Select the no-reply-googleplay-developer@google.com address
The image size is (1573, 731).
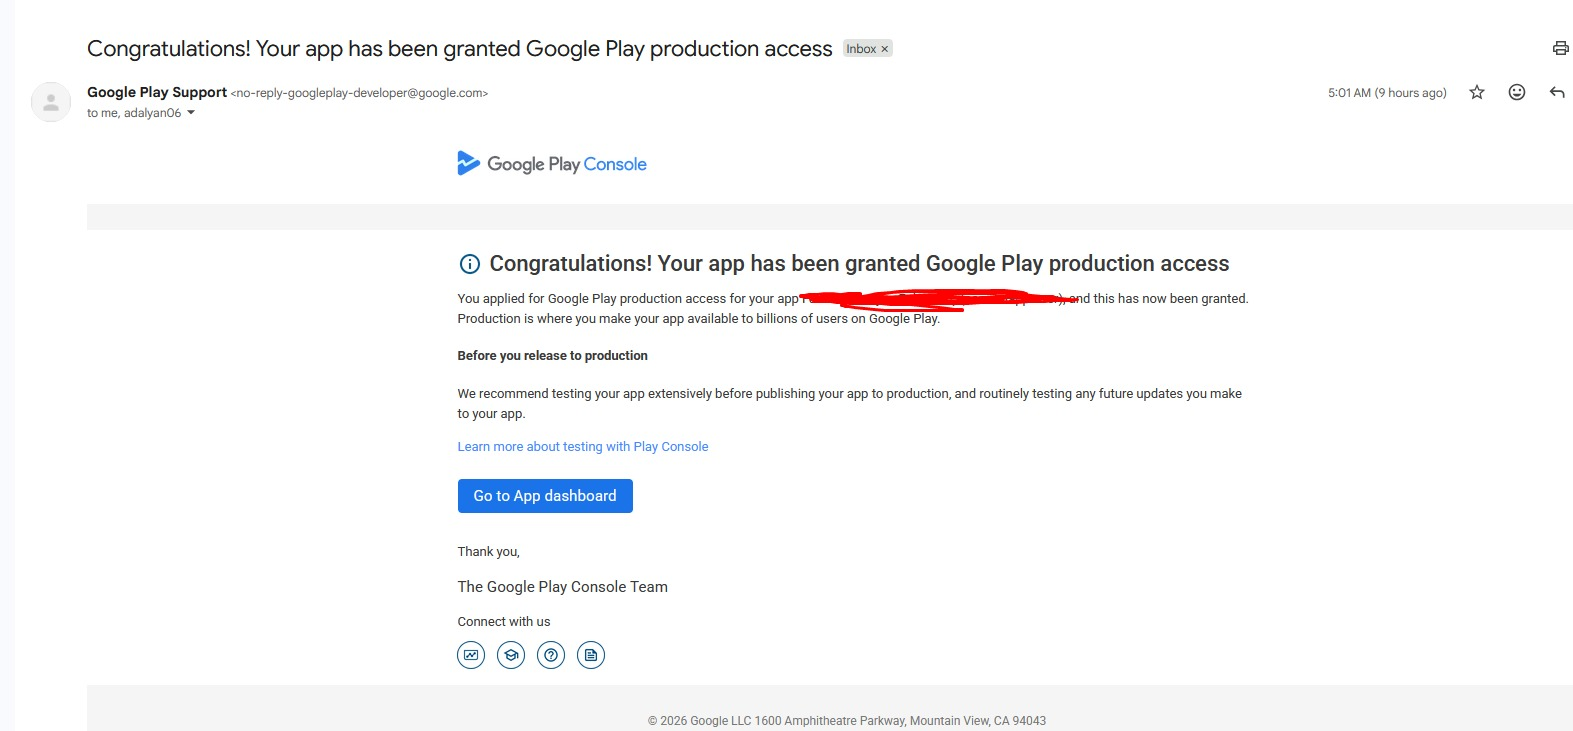[x=360, y=93]
